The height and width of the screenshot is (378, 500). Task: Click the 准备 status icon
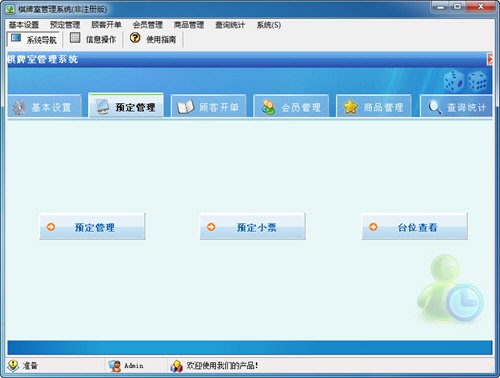(x=13, y=366)
